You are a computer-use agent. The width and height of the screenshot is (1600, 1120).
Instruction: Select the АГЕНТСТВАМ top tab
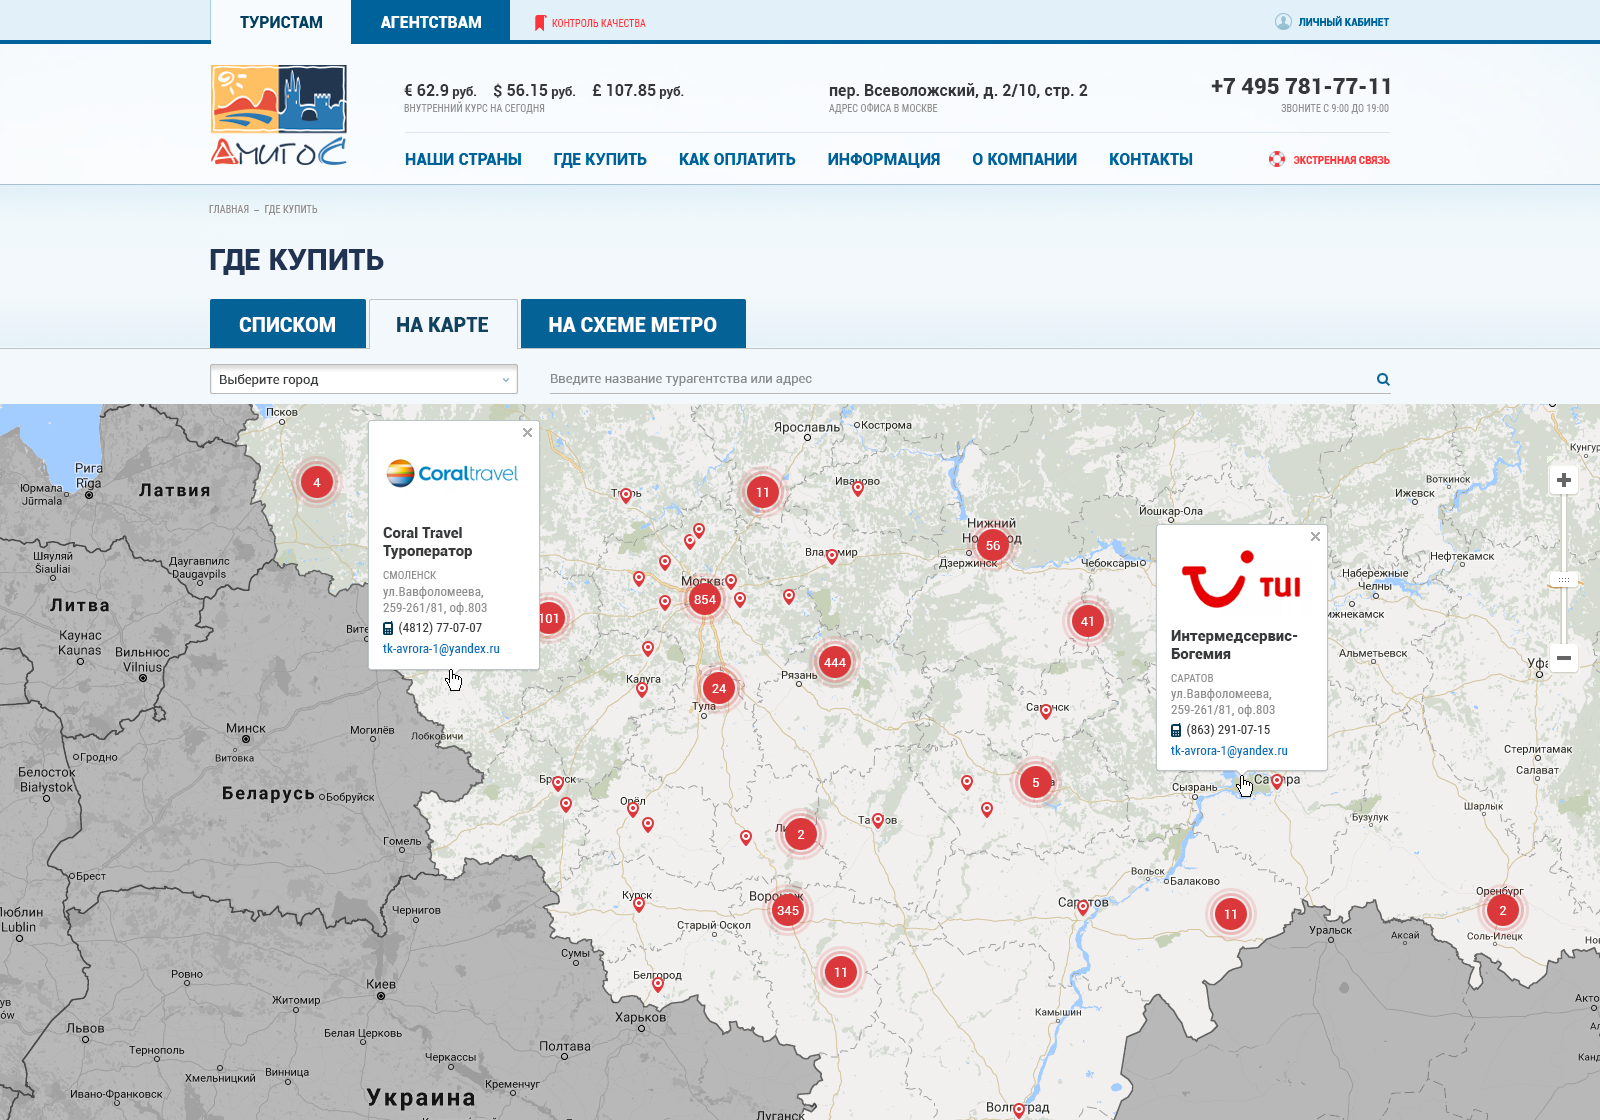[431, 22]
